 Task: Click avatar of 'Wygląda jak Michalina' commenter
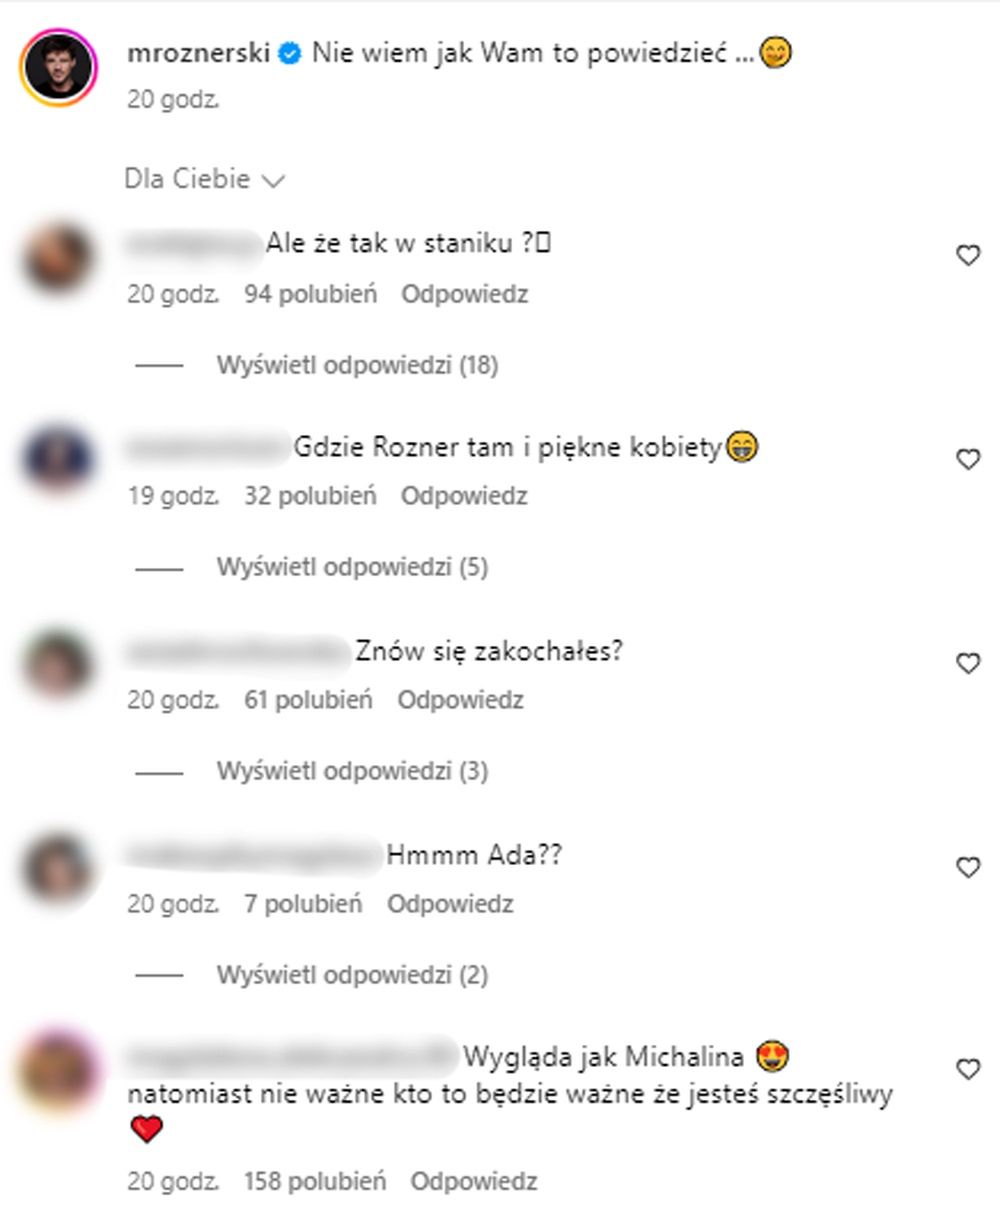[57, 1070]
